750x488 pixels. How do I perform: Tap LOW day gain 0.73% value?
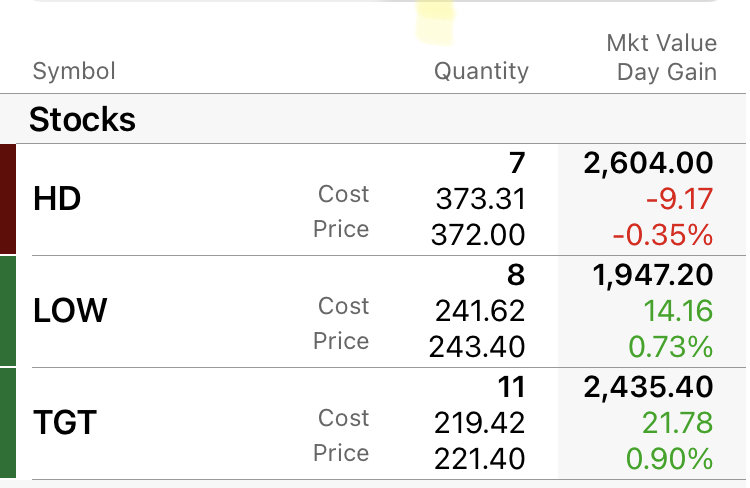click(671, 347)
